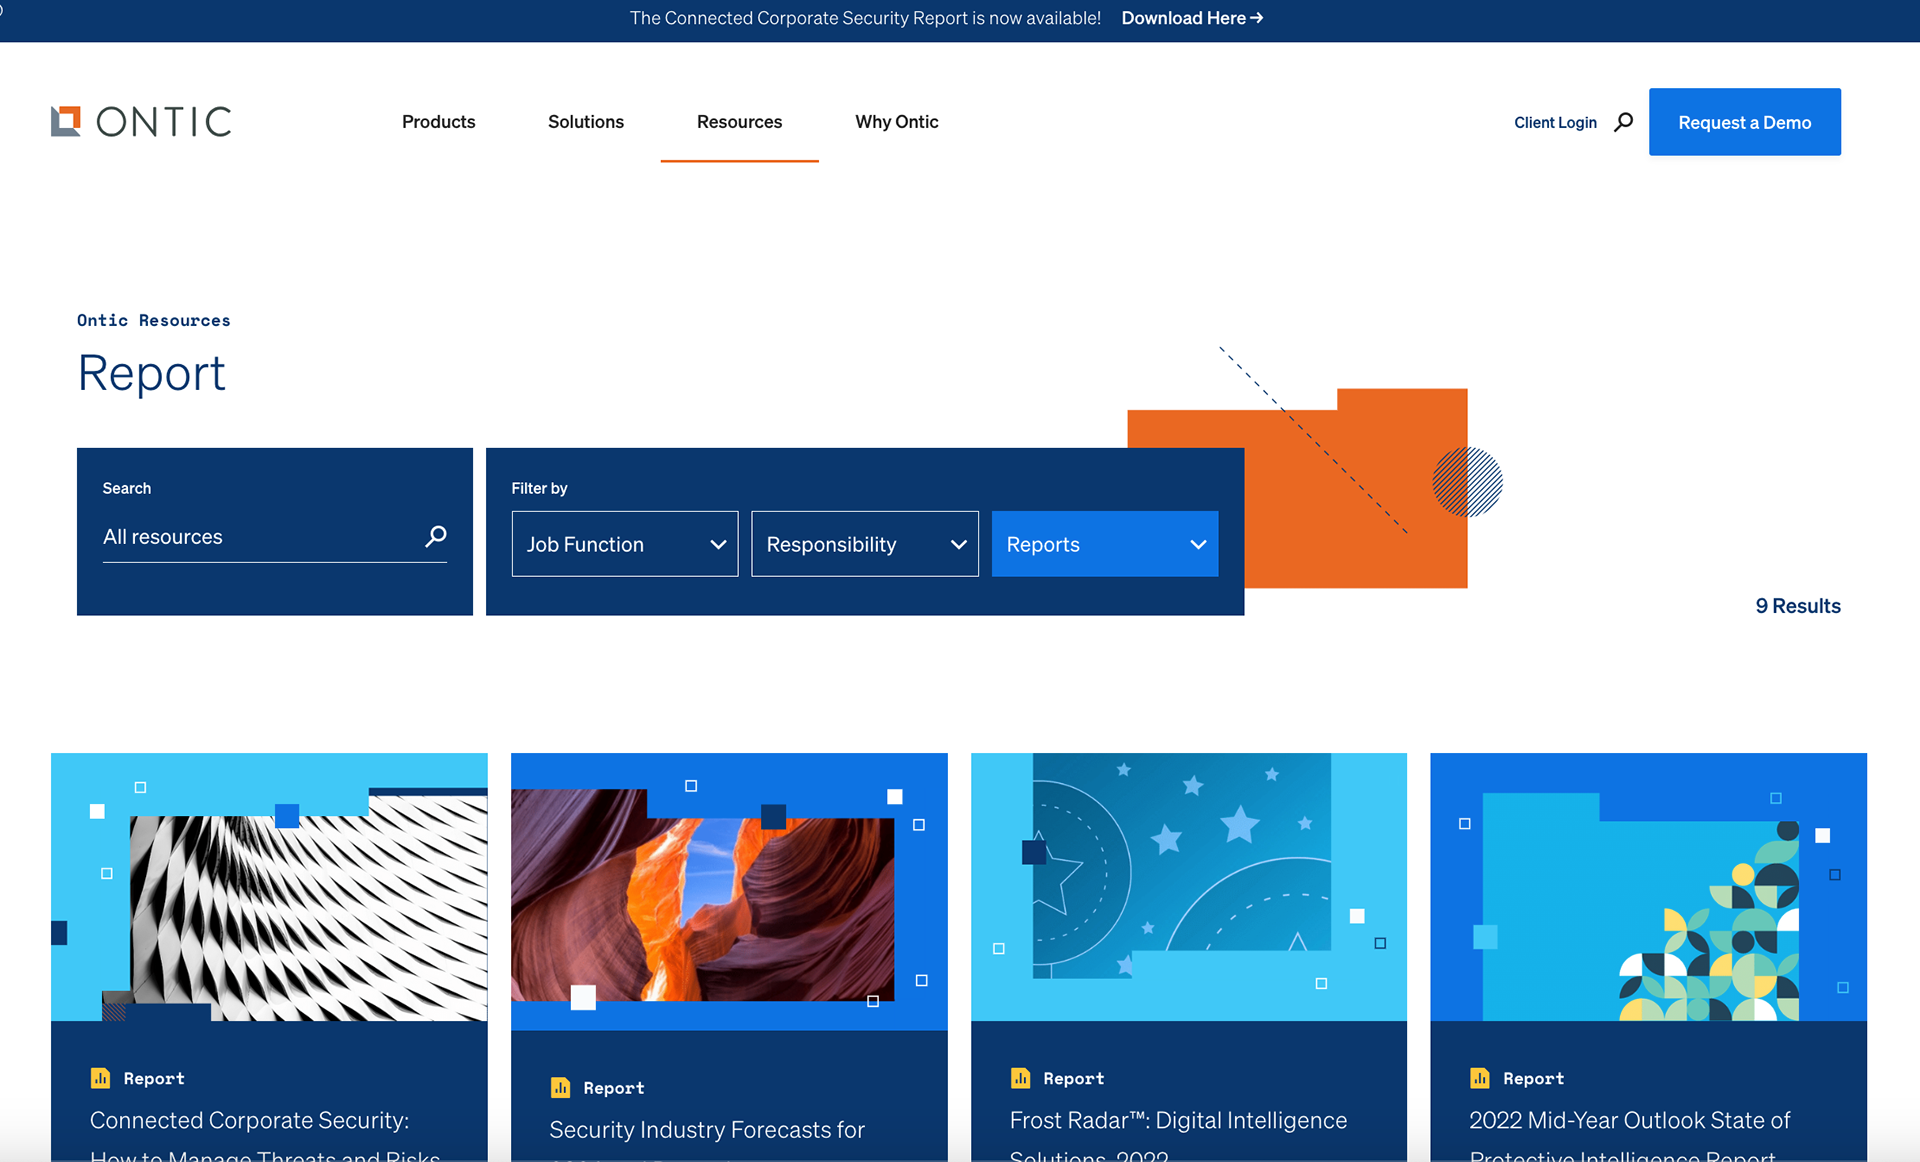Open the Why Ontic menu

[x=896, y=122]
